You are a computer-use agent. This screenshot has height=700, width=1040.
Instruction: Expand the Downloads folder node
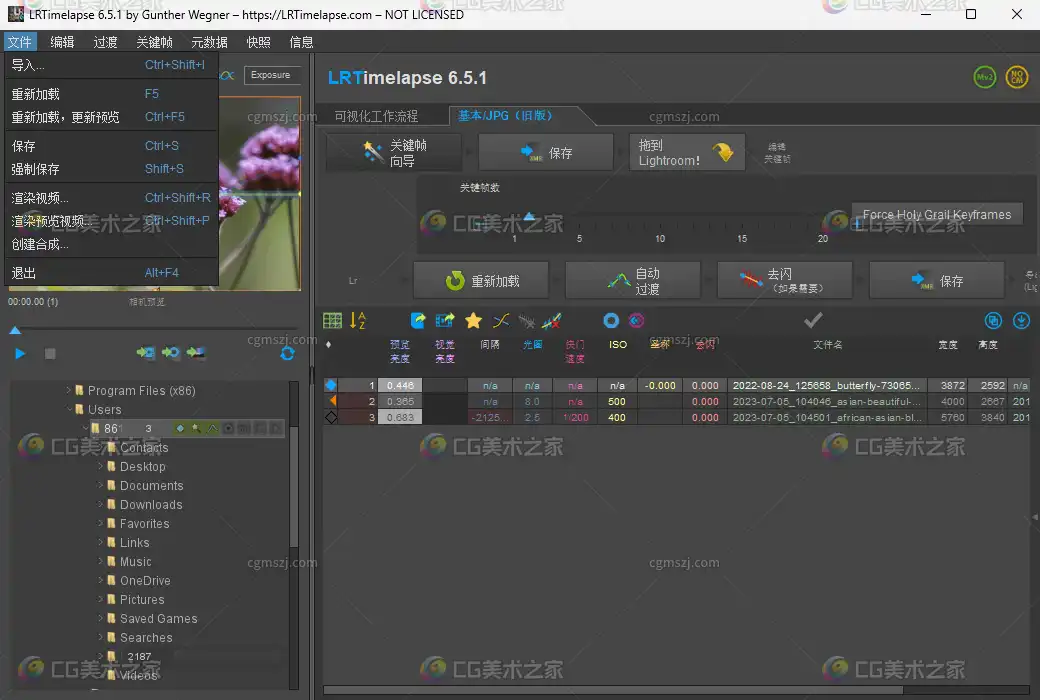101,505
